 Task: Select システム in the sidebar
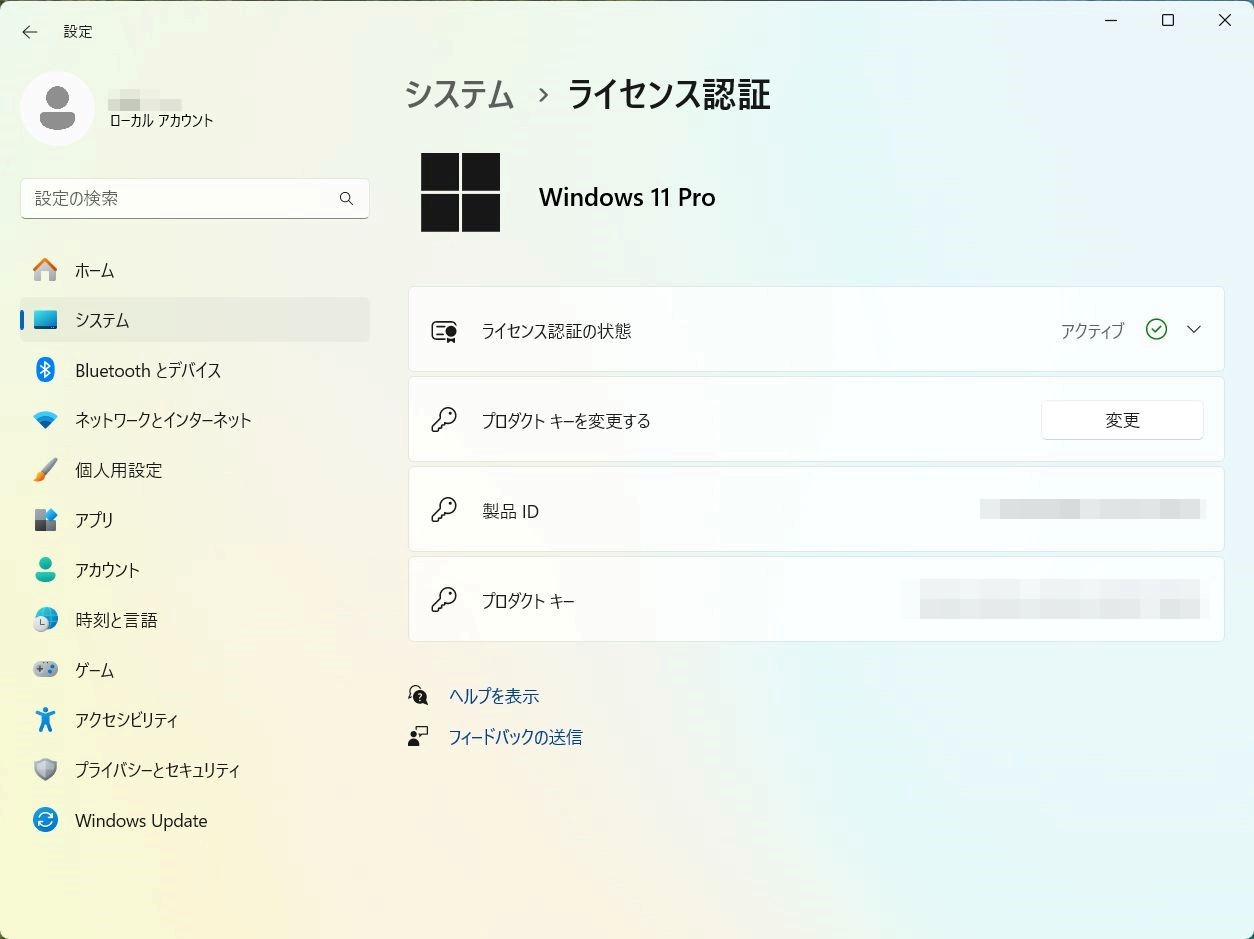[x=195, y=320]
